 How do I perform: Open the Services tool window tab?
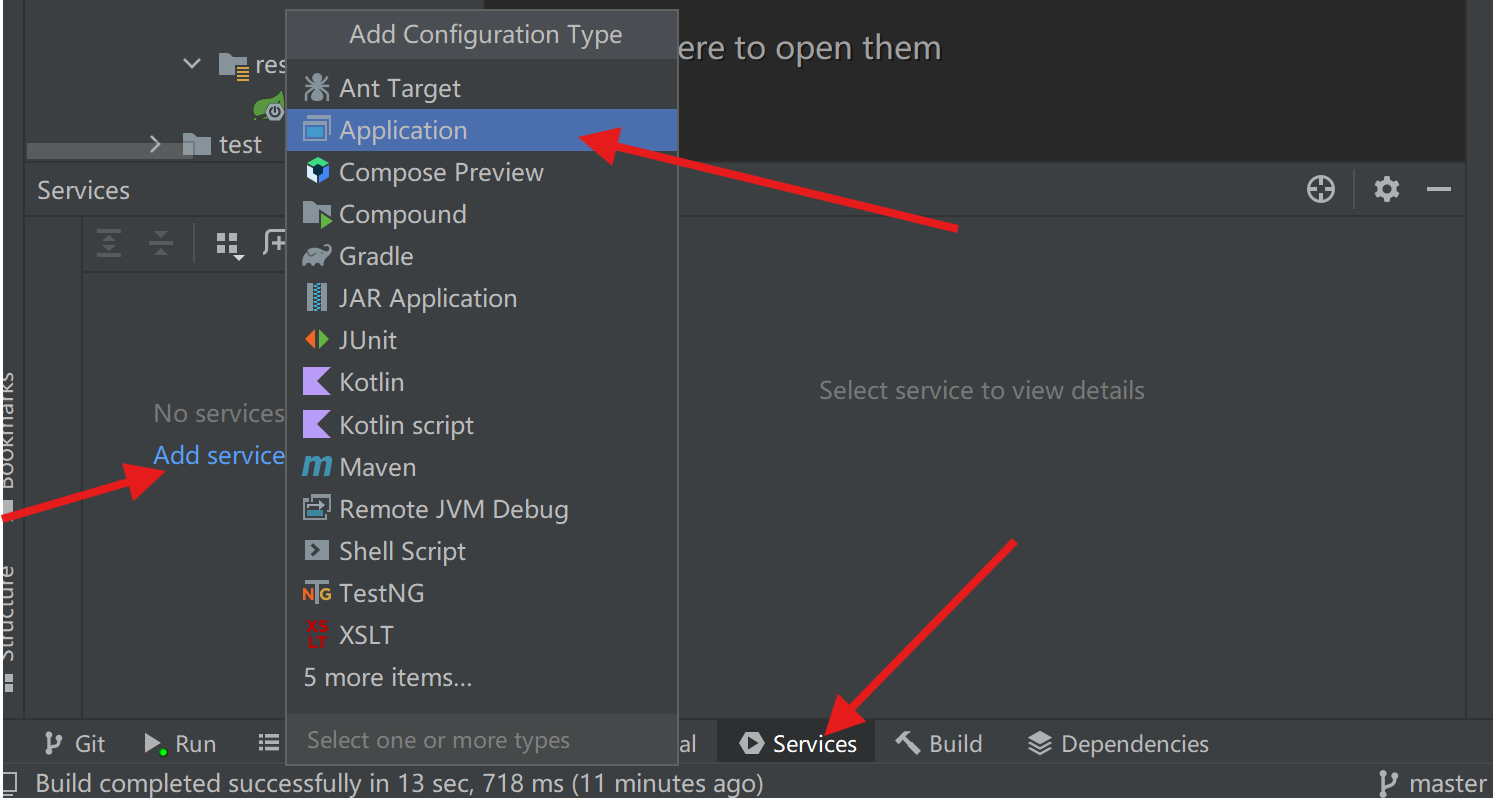(x=798, y=744)
